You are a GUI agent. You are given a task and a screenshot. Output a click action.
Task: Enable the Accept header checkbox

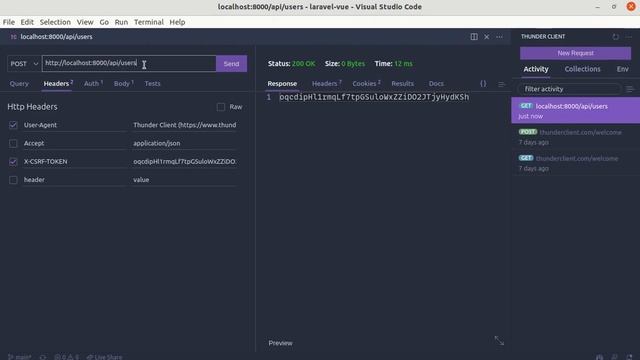[x=13, y=143]
